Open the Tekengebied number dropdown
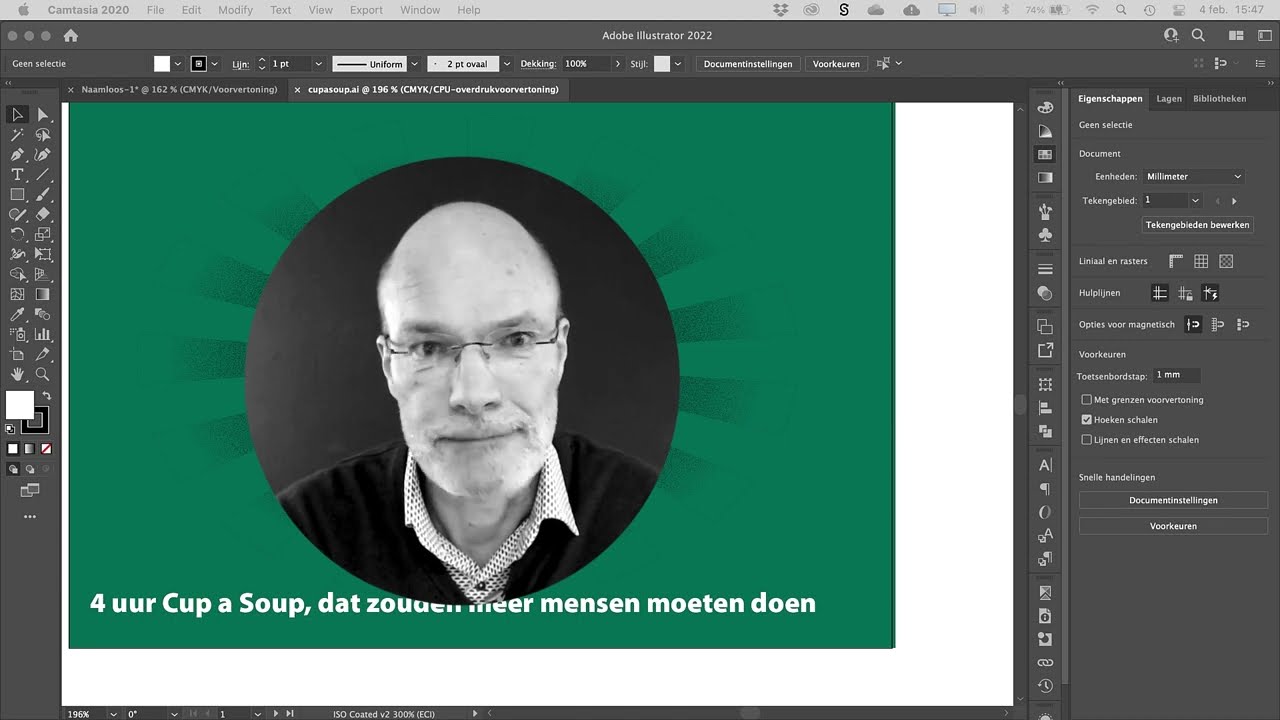Viewport: 1280px width, 720px height. coord(1195,201)
